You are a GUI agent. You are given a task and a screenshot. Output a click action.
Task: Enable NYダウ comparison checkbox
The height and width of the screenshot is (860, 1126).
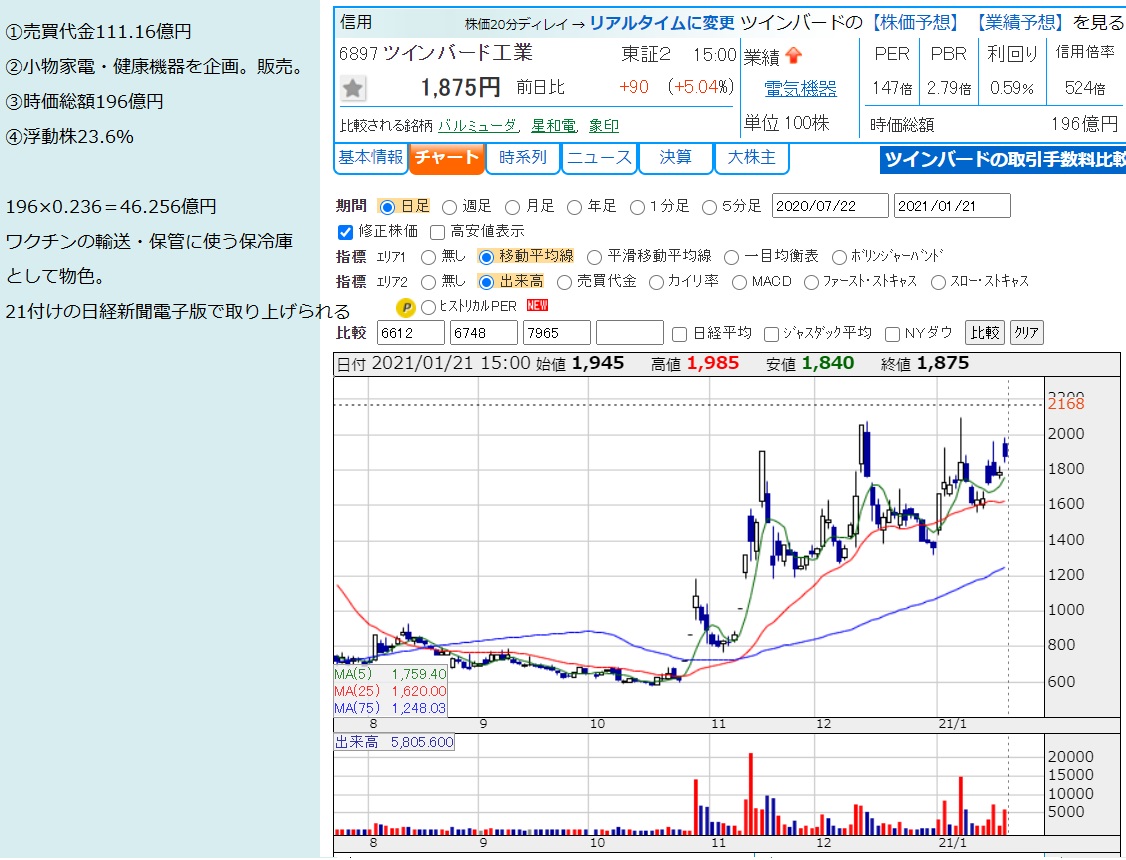(x=893, y=334)
